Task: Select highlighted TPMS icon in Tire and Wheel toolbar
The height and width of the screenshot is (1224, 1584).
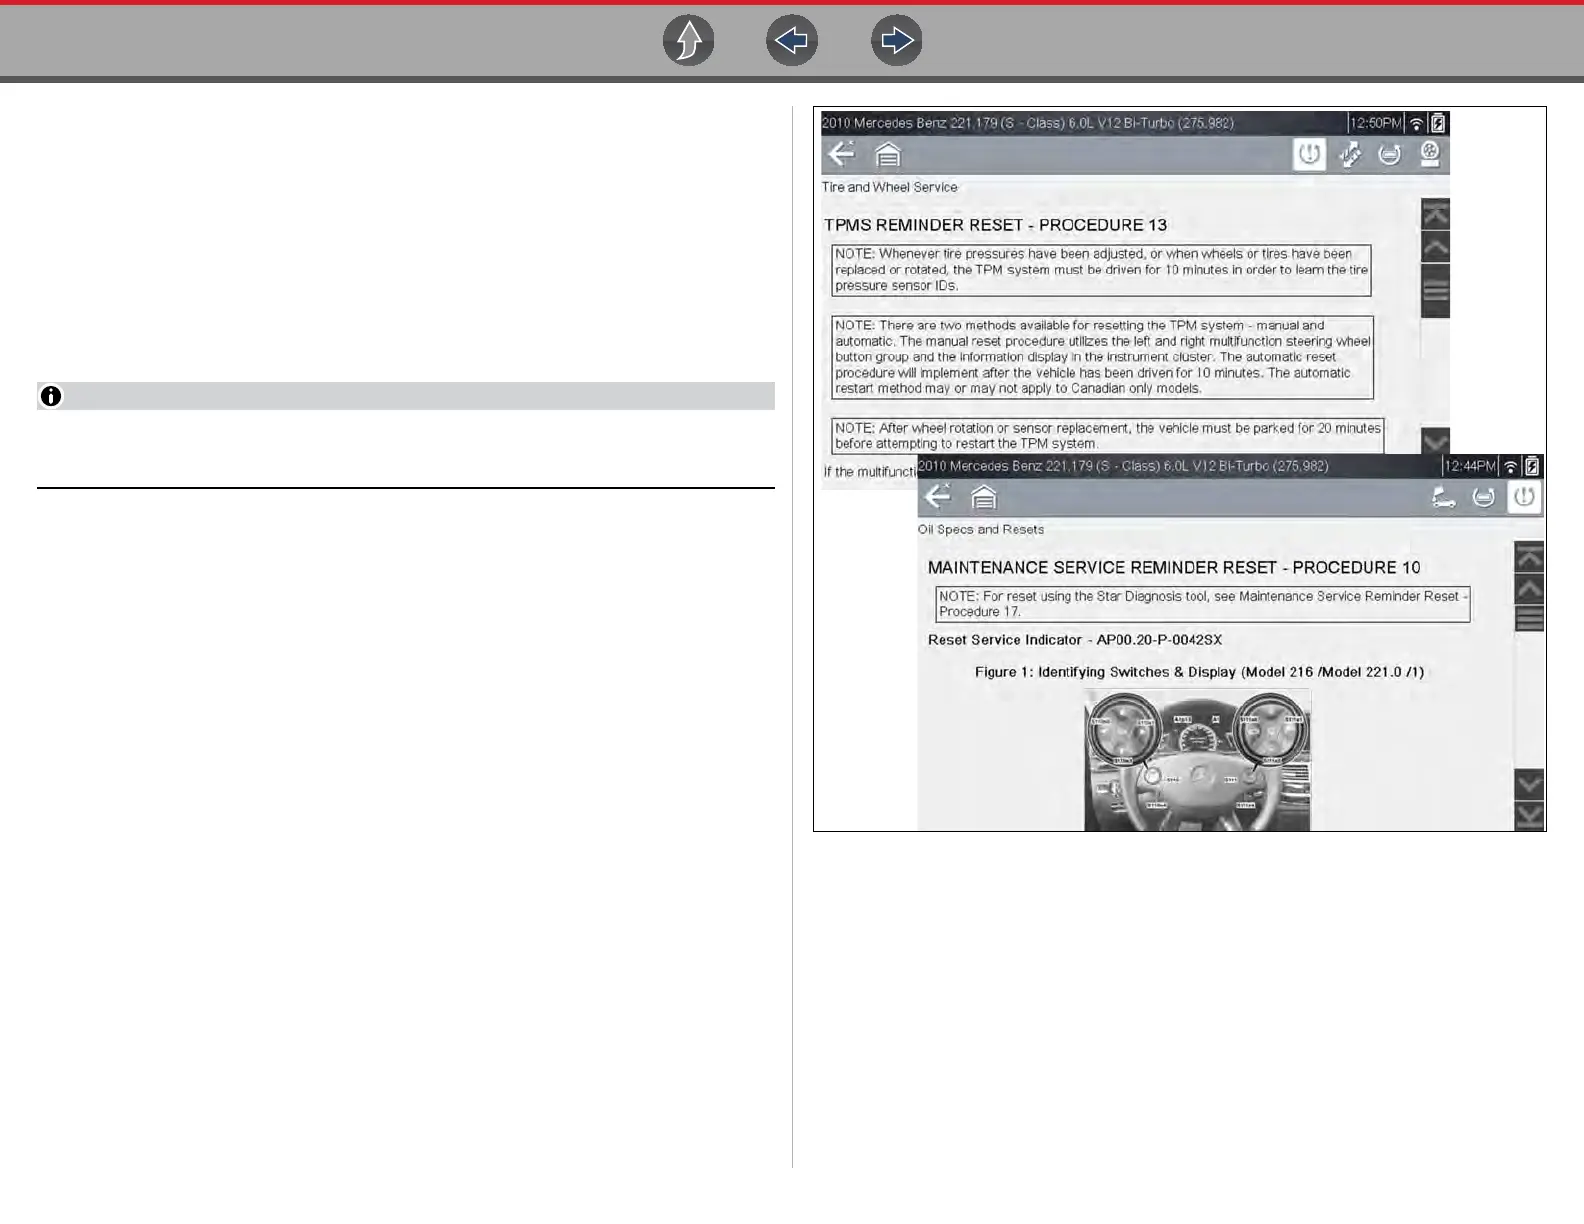Action: 1309,154
